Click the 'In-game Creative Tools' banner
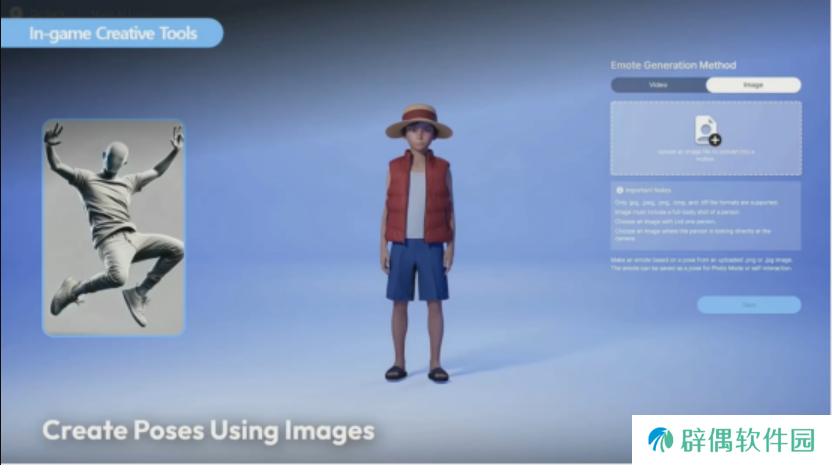 [x=112, y=33]
